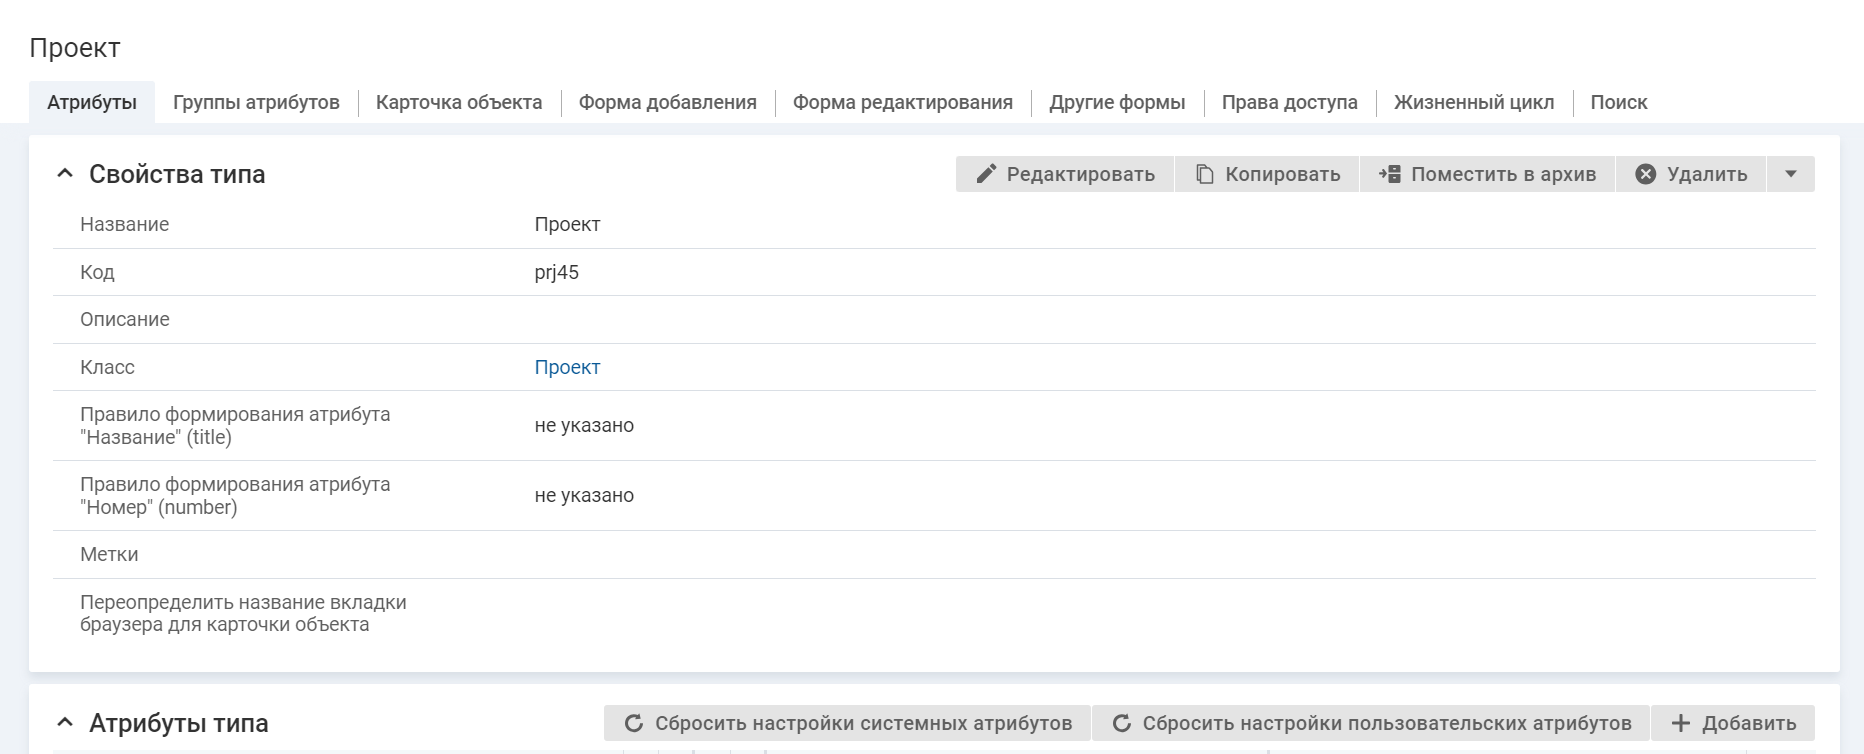Image resolution: width=1864 pixels, height=754 pixels.
Task: Click the archive icon on Поместить в архив
Action: pos(1389,174)
